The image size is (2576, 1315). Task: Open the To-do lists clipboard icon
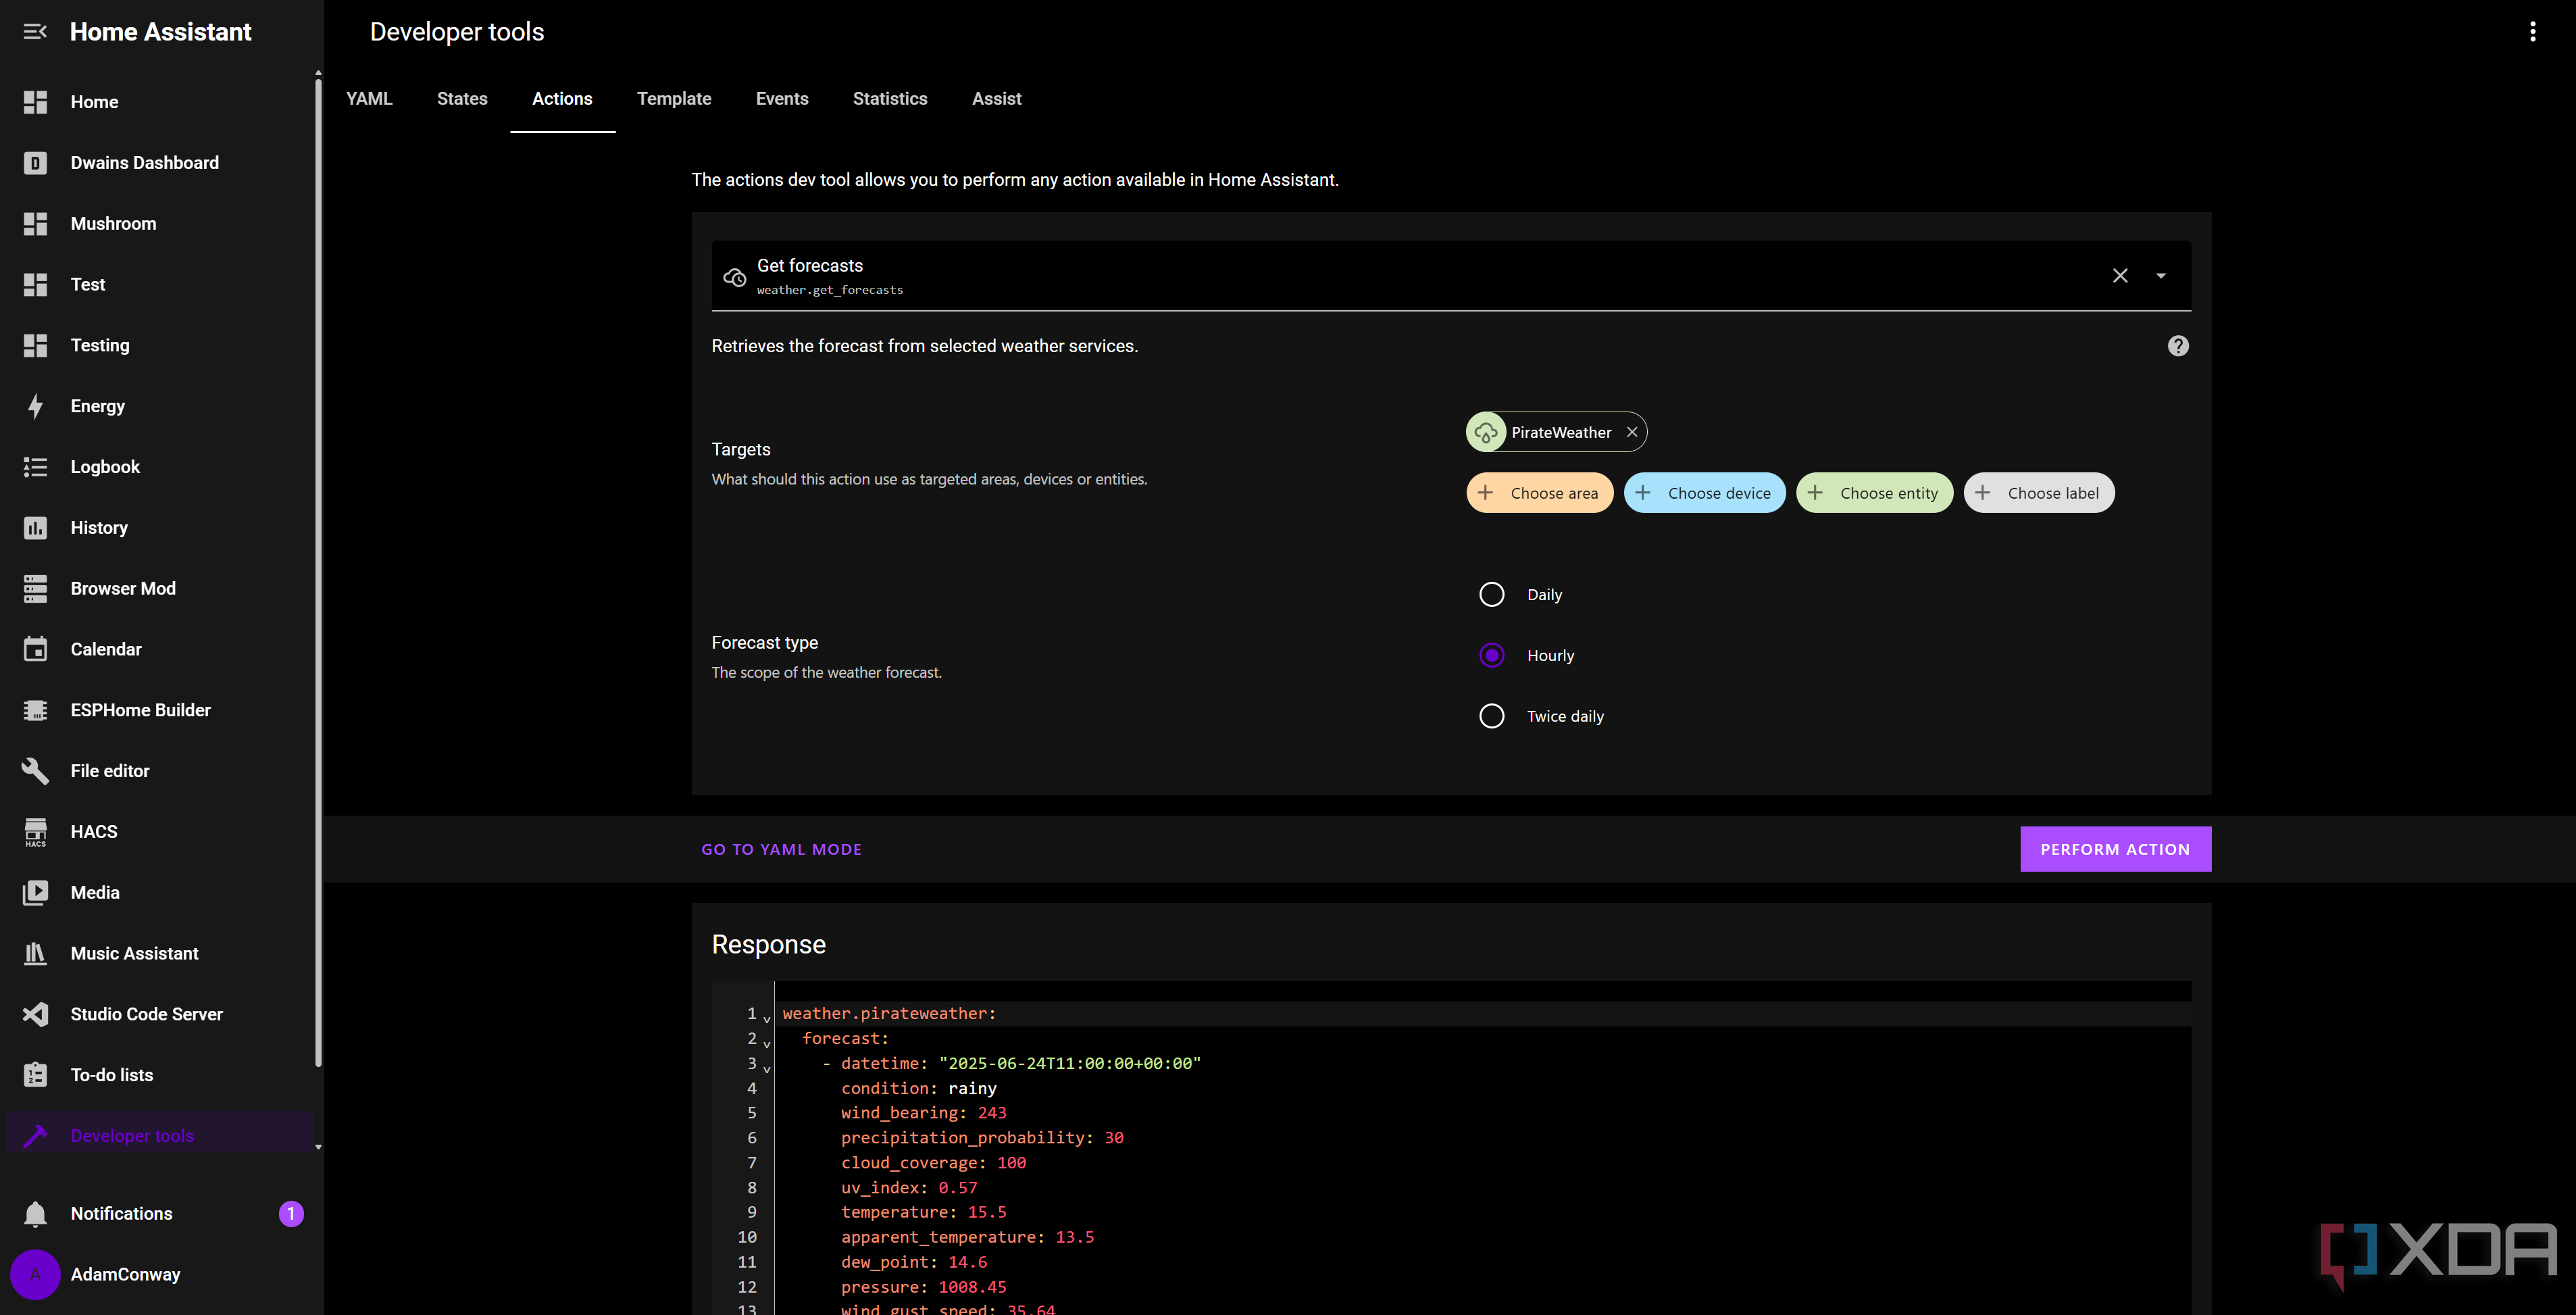tap(35, 1075)
